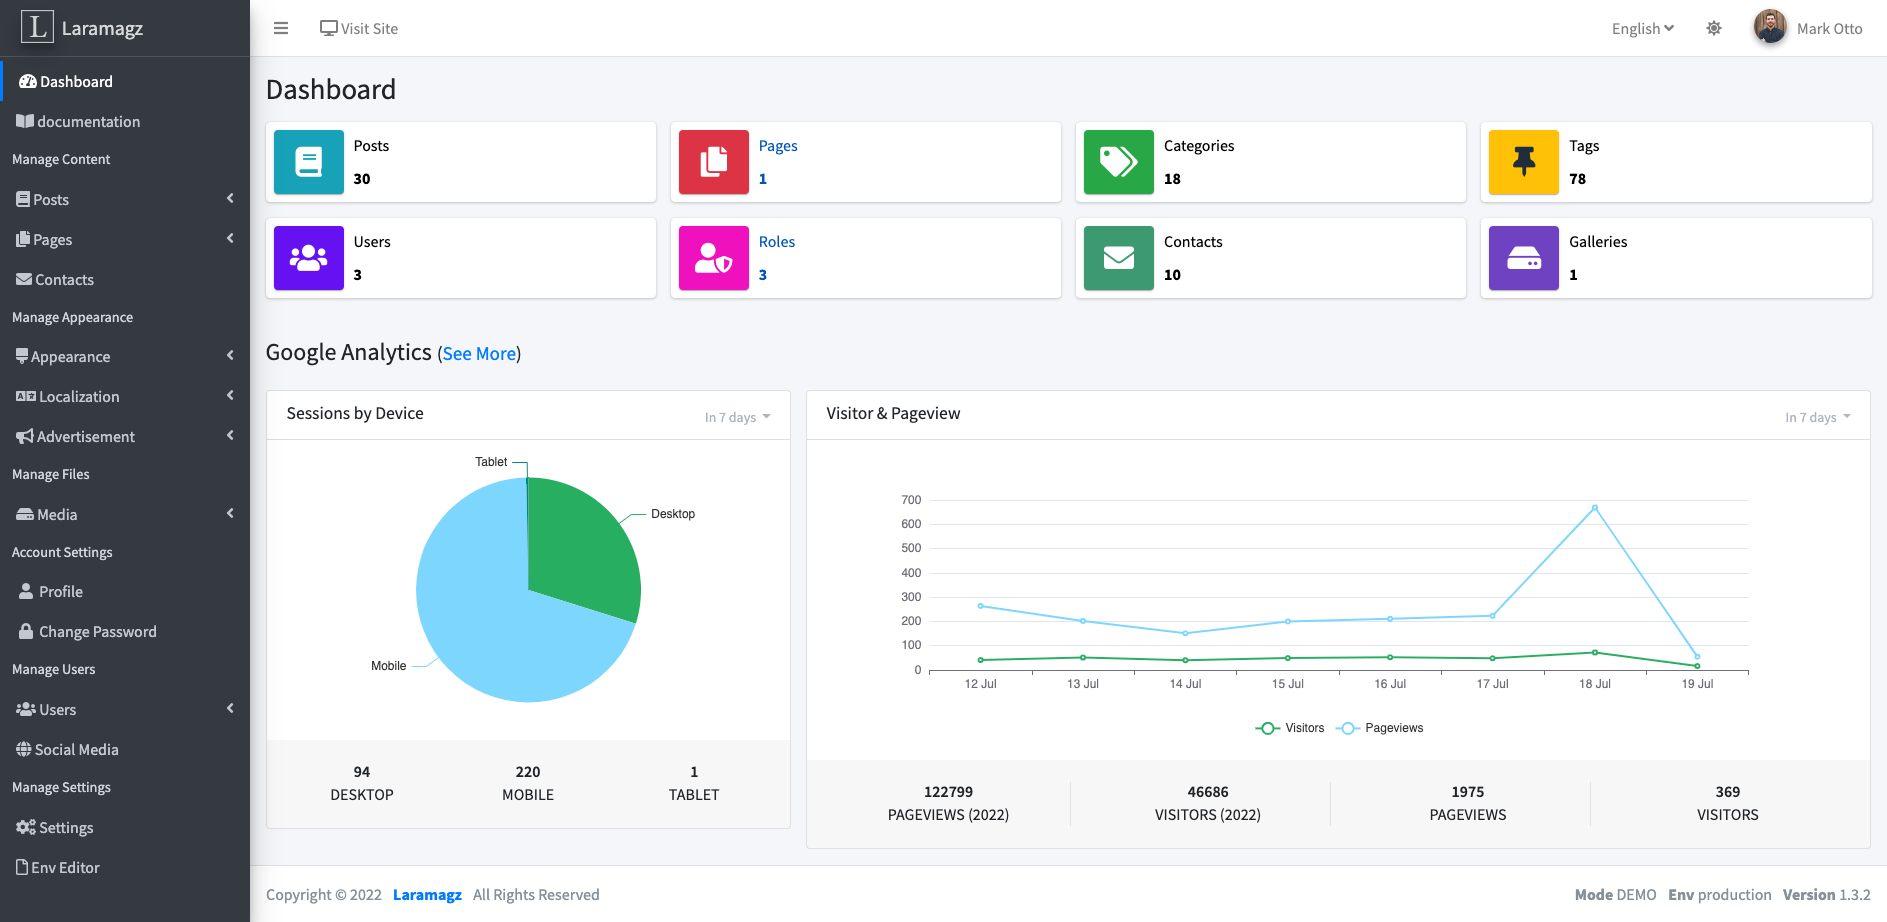The height and width of the screenshot is (922, 1887).
Task: Click the yellow Tags pushpin icon
Action: click(1524, 162)
